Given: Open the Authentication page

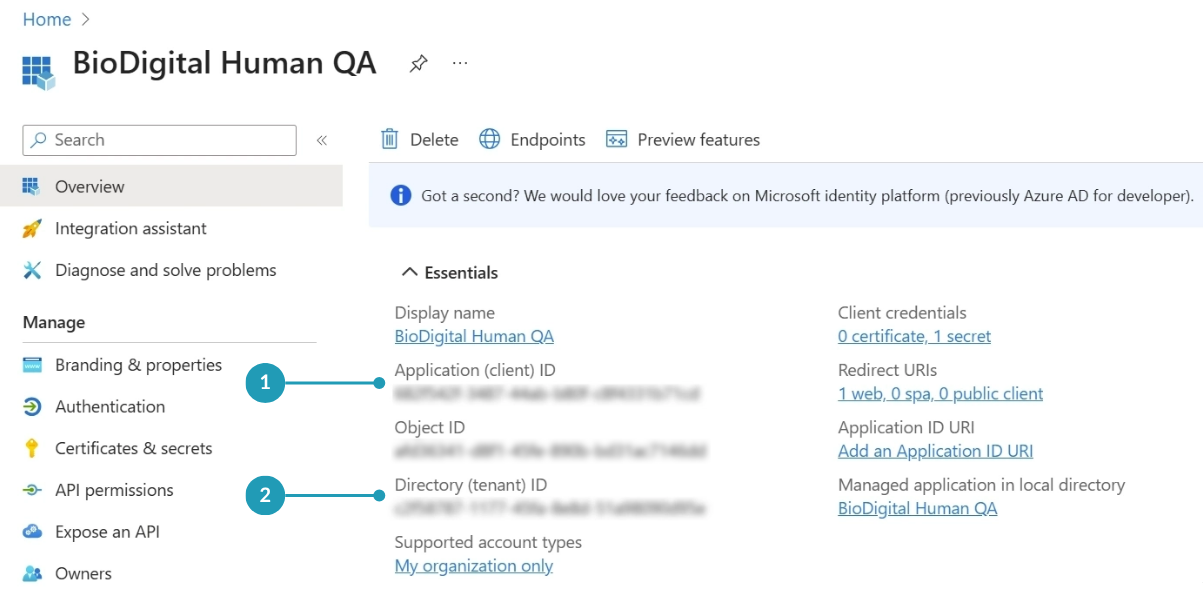Looking at the screenshot, I should 110,406.
